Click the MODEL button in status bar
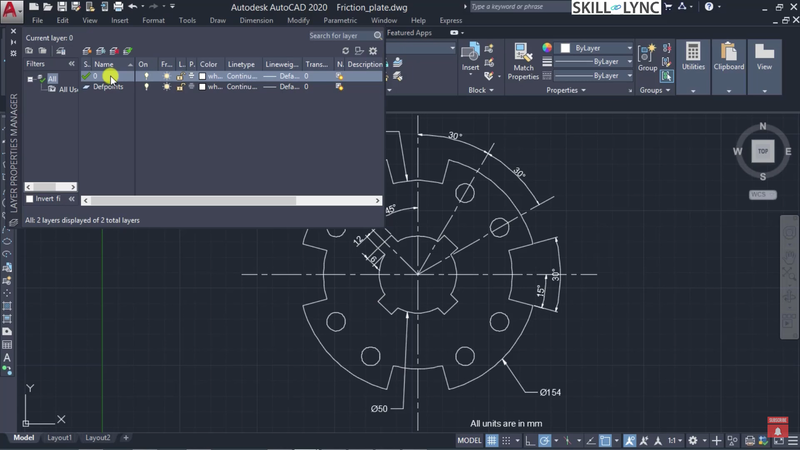 point(470,440)
